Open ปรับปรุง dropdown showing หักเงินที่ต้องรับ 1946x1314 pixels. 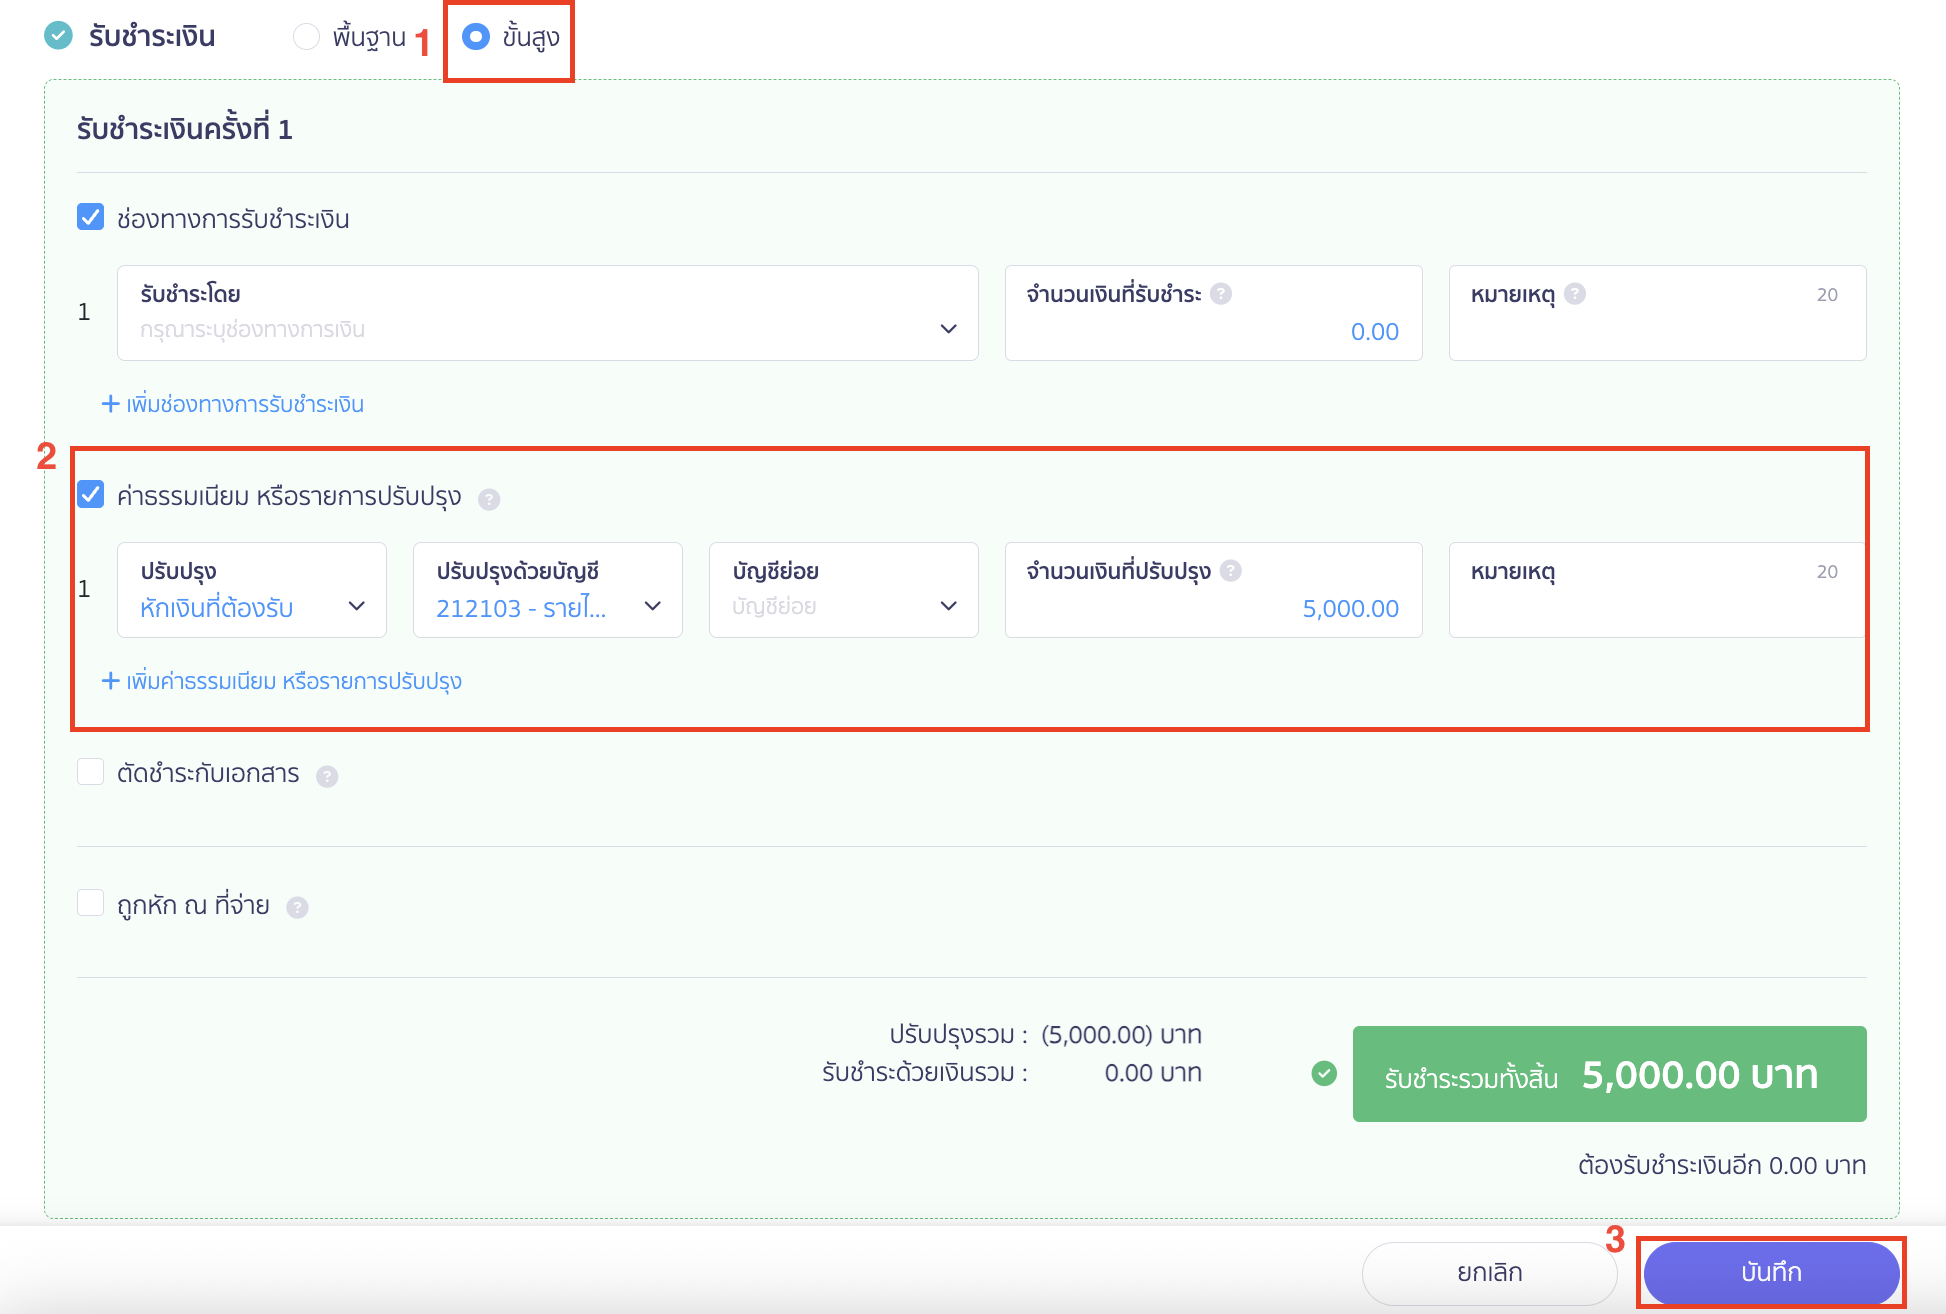pyautogui.click(x=252, y=590)
